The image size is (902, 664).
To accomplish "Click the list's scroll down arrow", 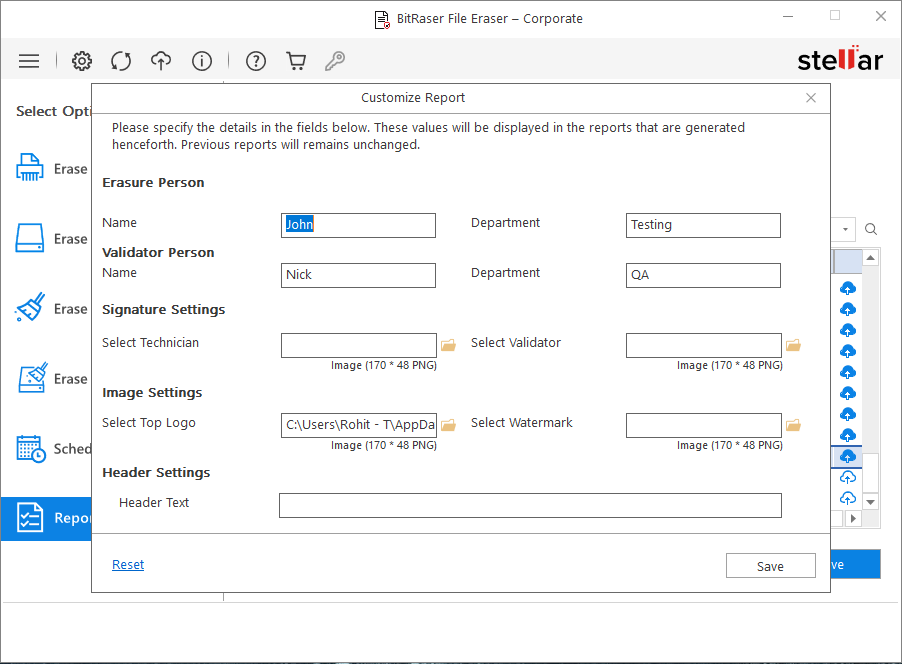I will 870,502.
